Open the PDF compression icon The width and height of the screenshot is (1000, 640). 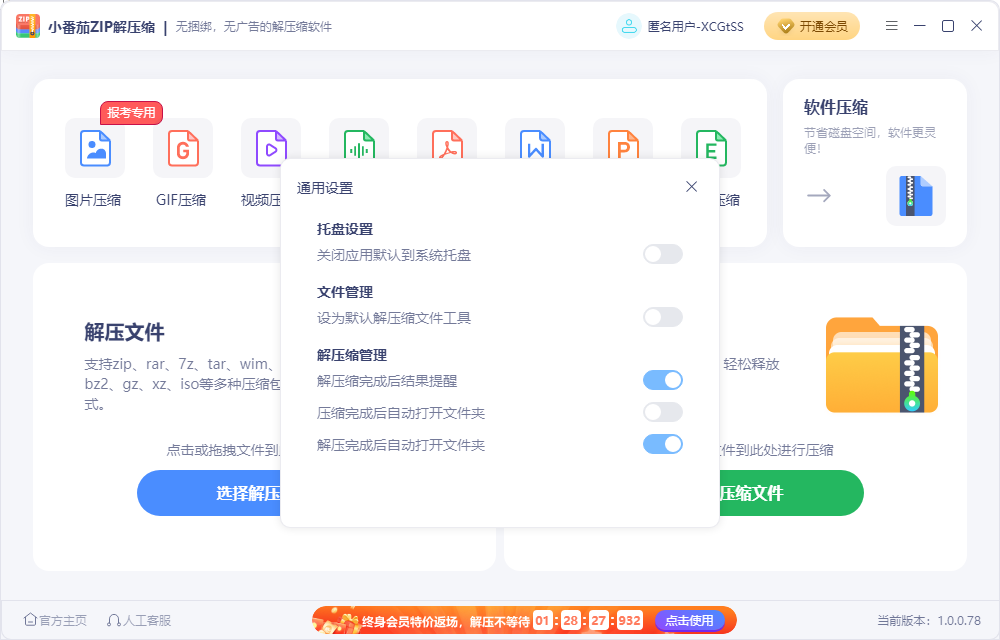tap(447, 140)
